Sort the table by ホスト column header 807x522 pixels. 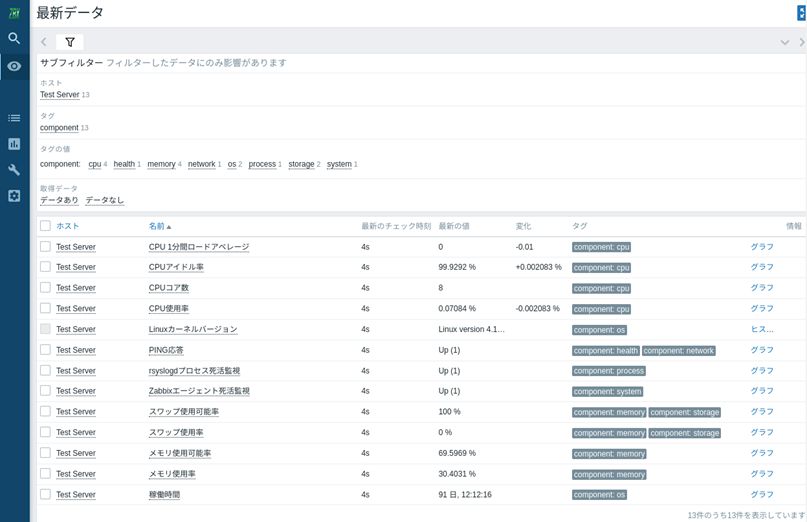[67, 226]
